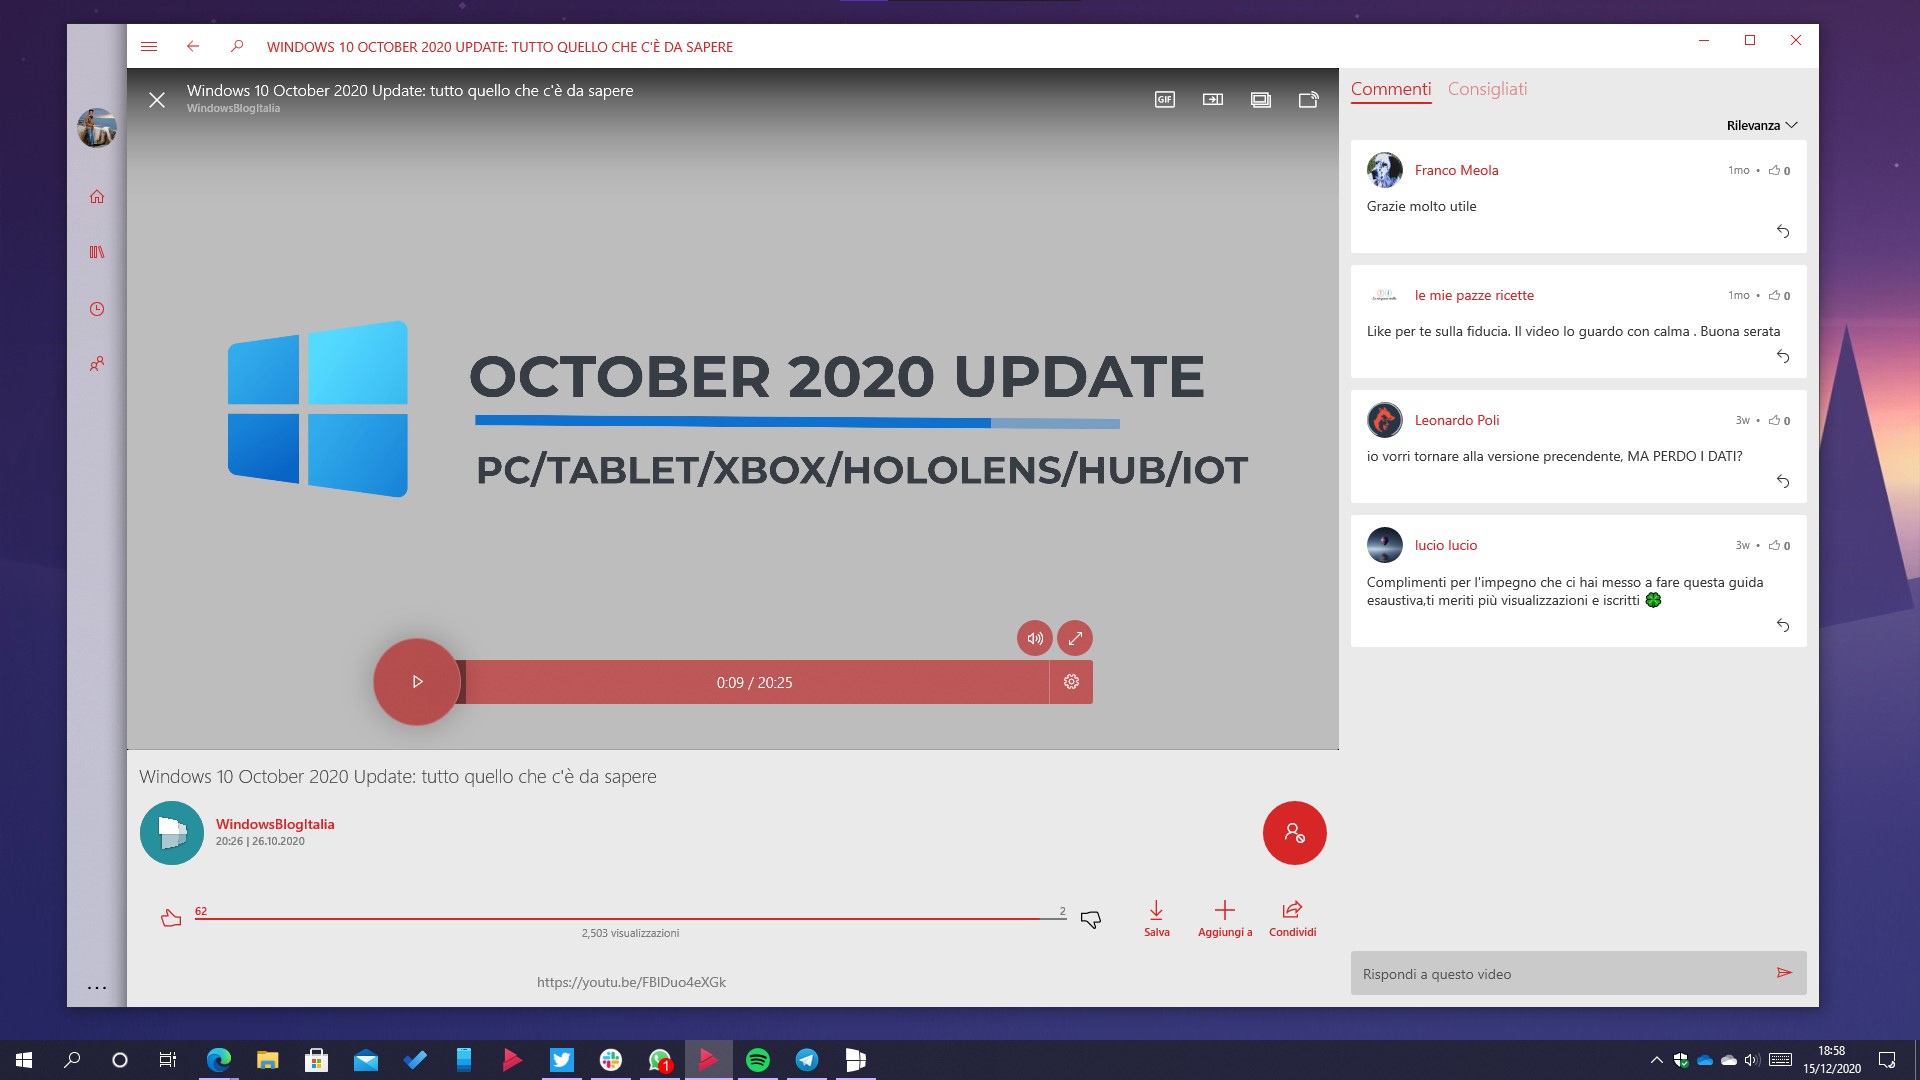Screen dimensions: 1920x1080
Task: Open video quality settings gear
Action: [1071, 682]
